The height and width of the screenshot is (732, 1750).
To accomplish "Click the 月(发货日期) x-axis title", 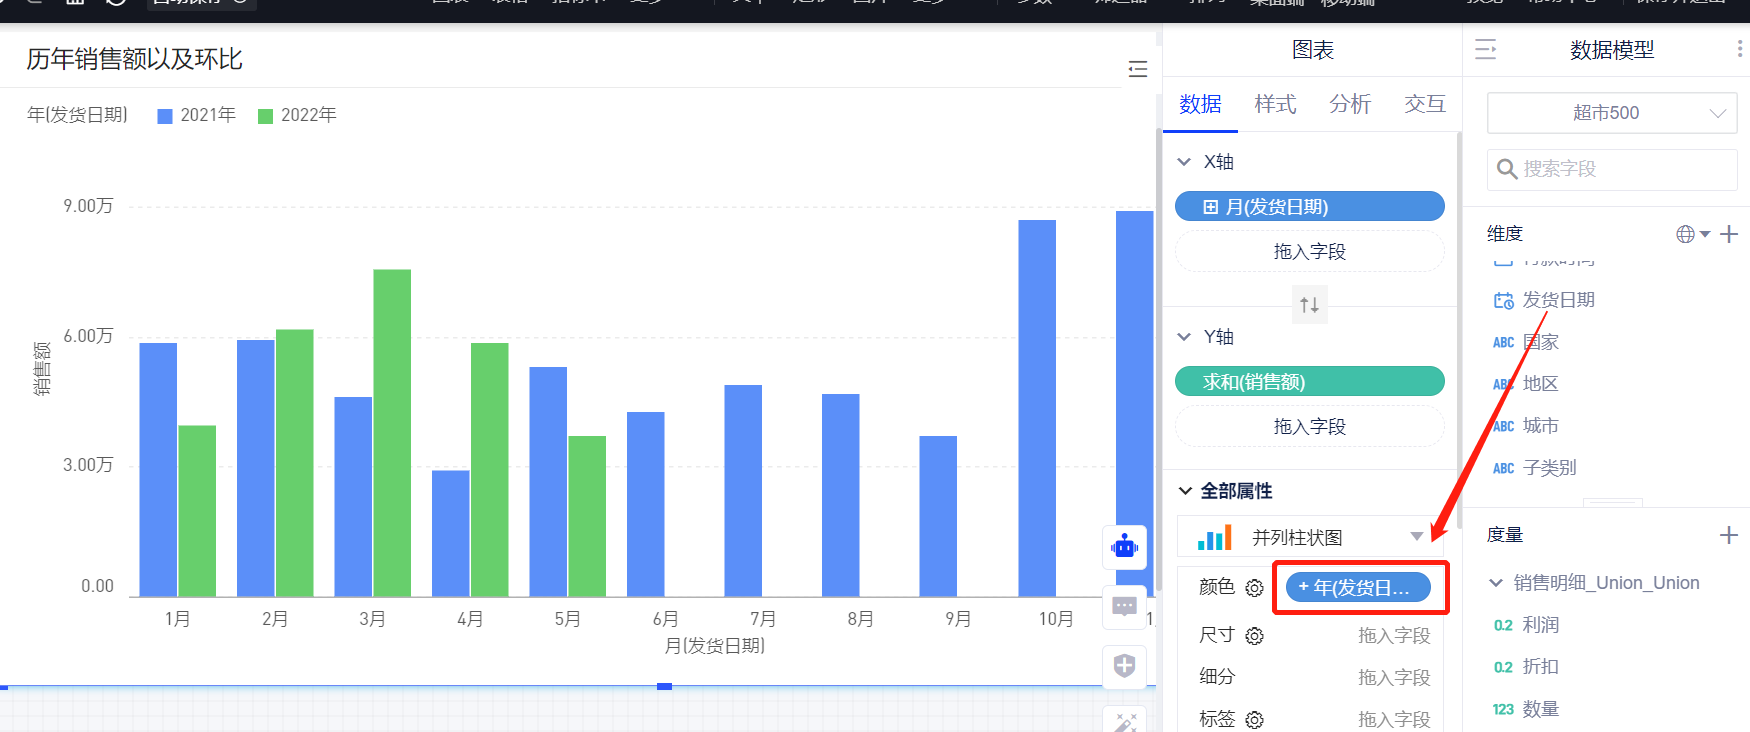I will pyautogui.click(x=714, y=646).
